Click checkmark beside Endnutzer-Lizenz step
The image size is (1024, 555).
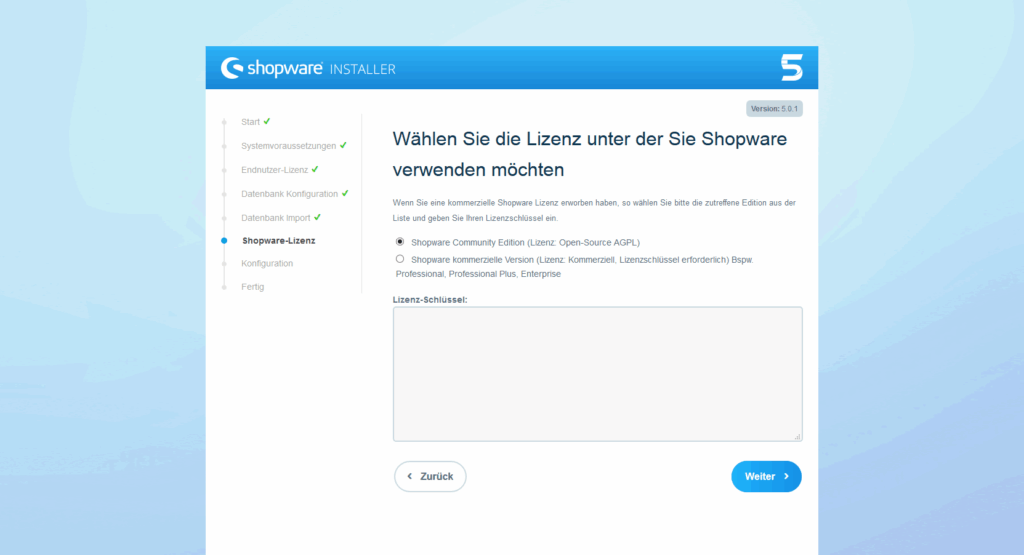coord(315,169)
